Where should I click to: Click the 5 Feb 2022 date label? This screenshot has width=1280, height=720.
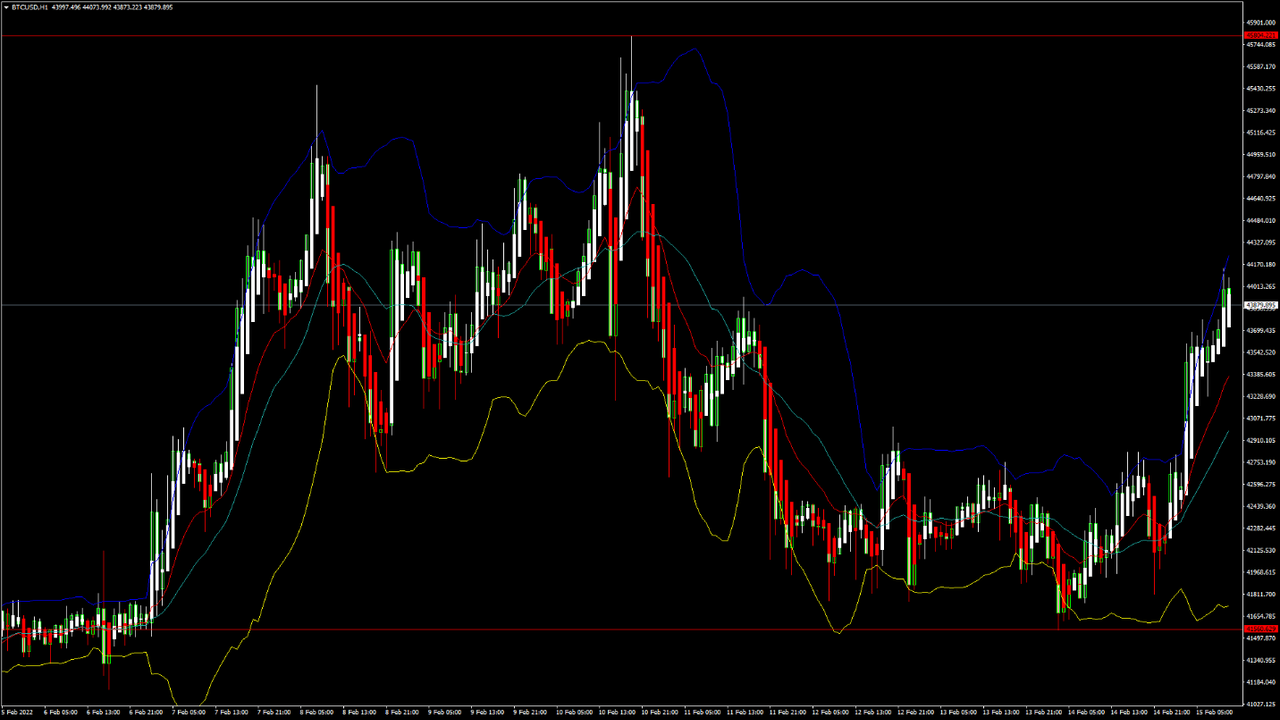click(x=20, y=712)
